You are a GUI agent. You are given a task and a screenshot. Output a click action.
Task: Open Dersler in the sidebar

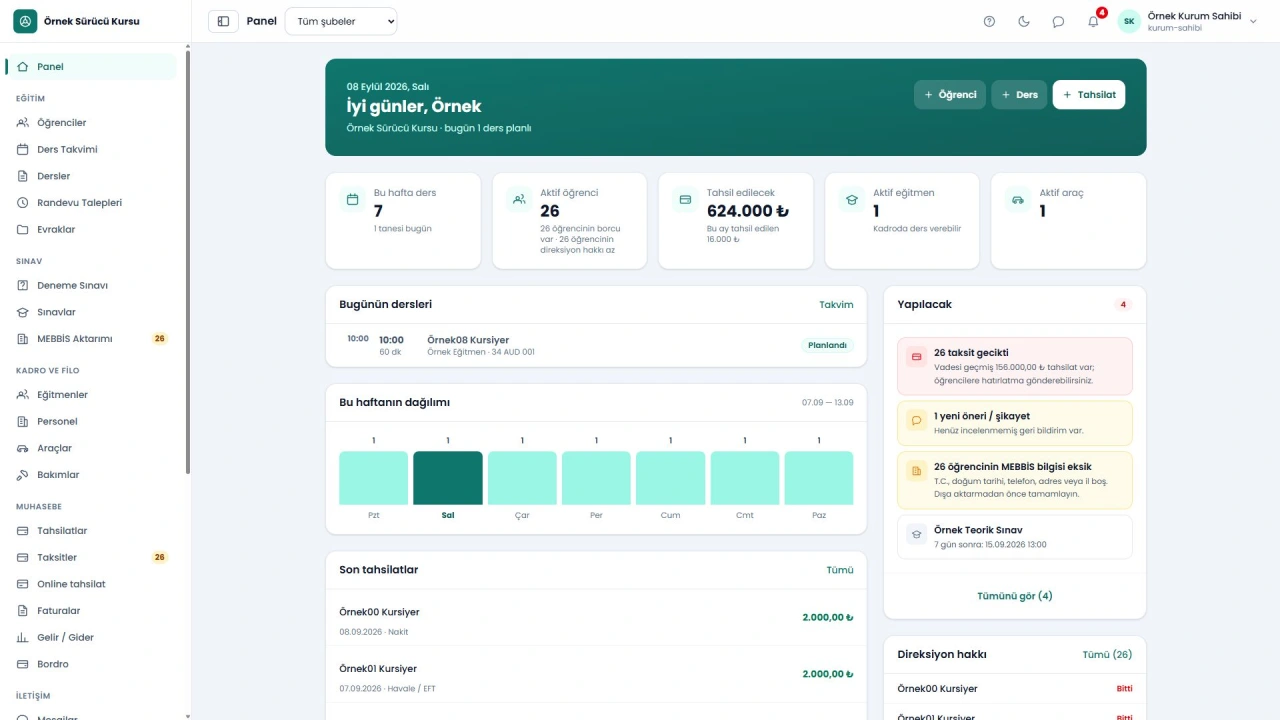tap(92, 176)
